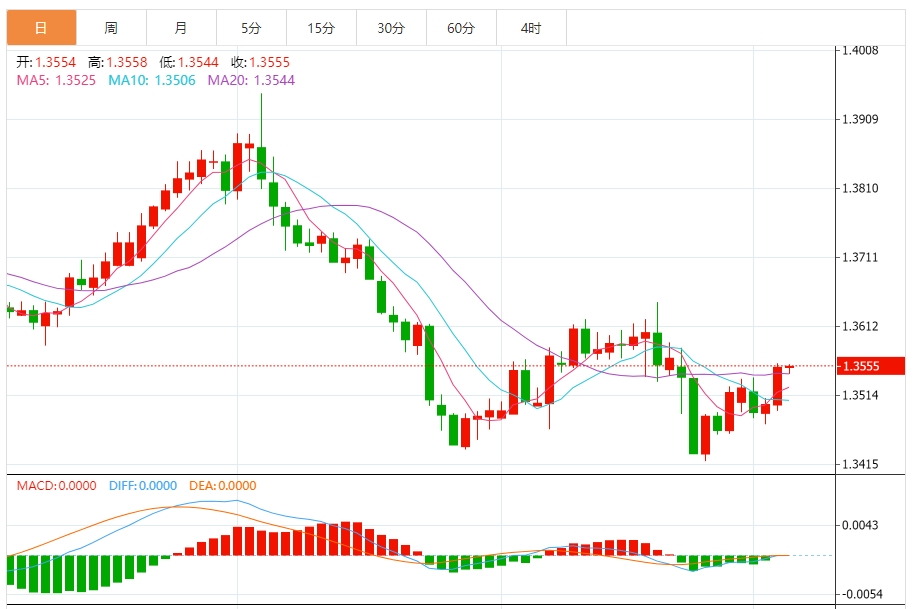Screen dimensions: 913x609
Task: Open the 60分 timeframe tab
Action: pos(461,28)
